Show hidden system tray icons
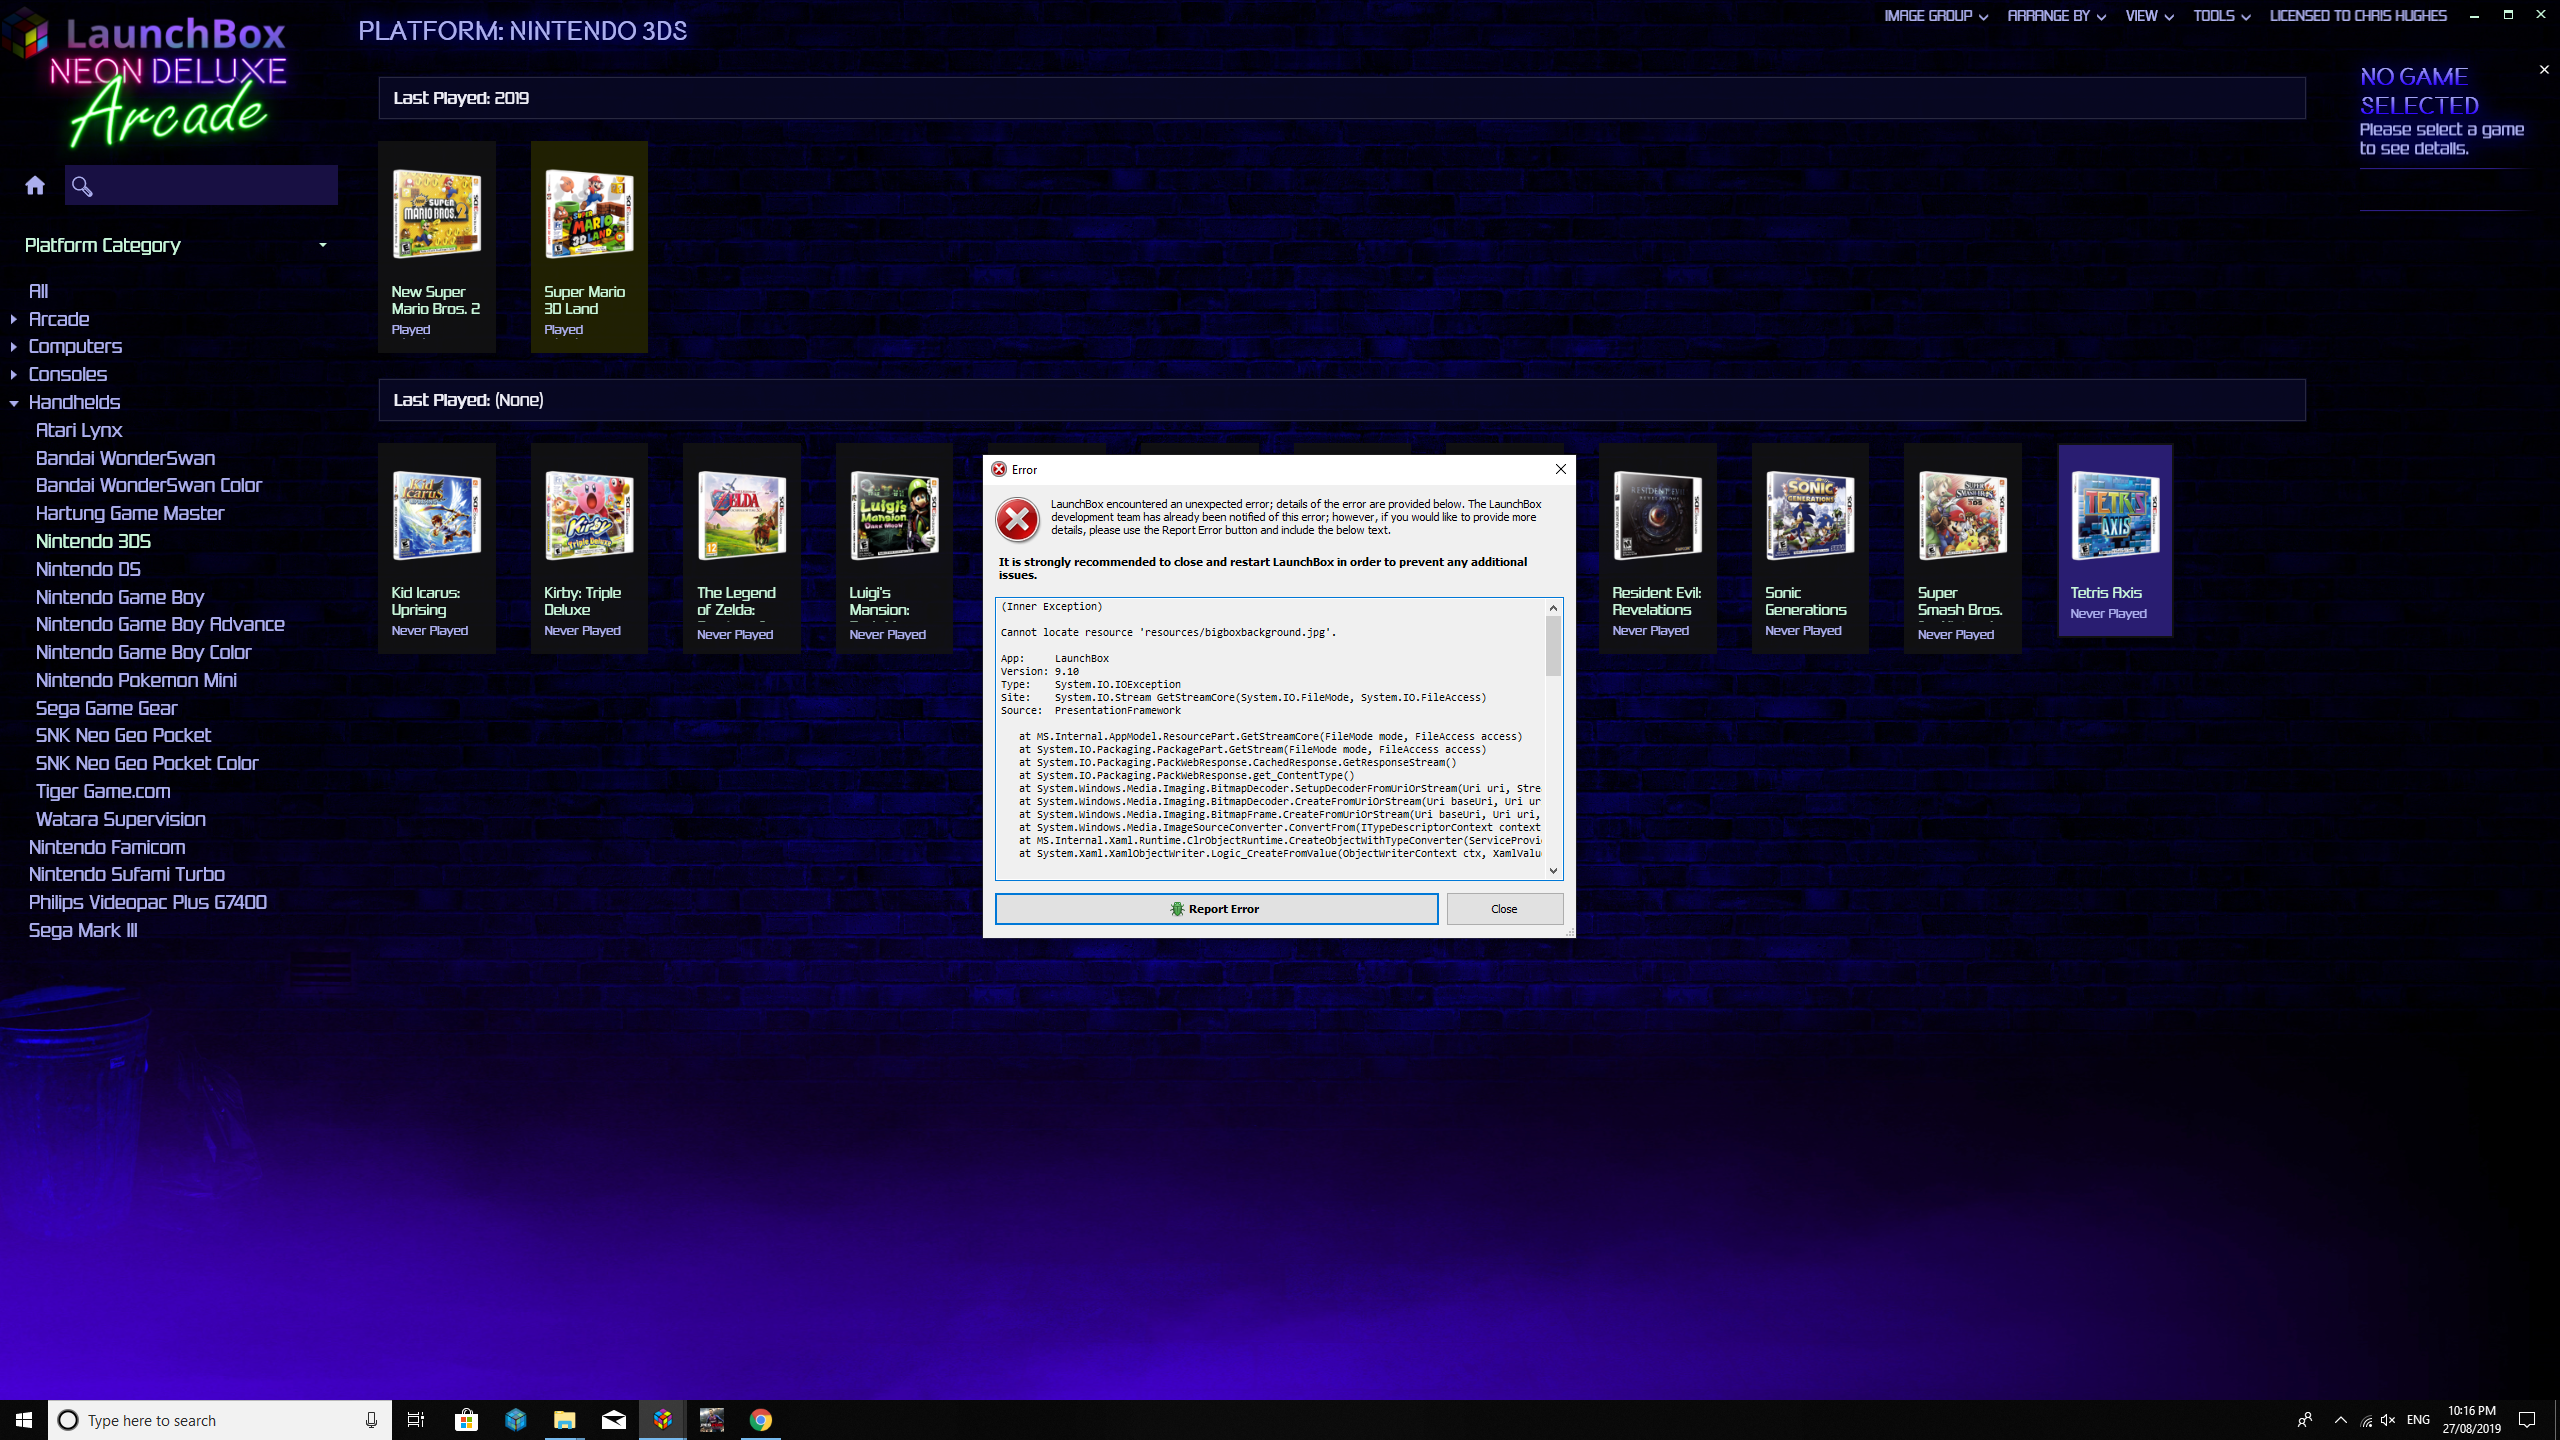This screenshot has width=2560, height=1440. [x=2341, y=1420]
